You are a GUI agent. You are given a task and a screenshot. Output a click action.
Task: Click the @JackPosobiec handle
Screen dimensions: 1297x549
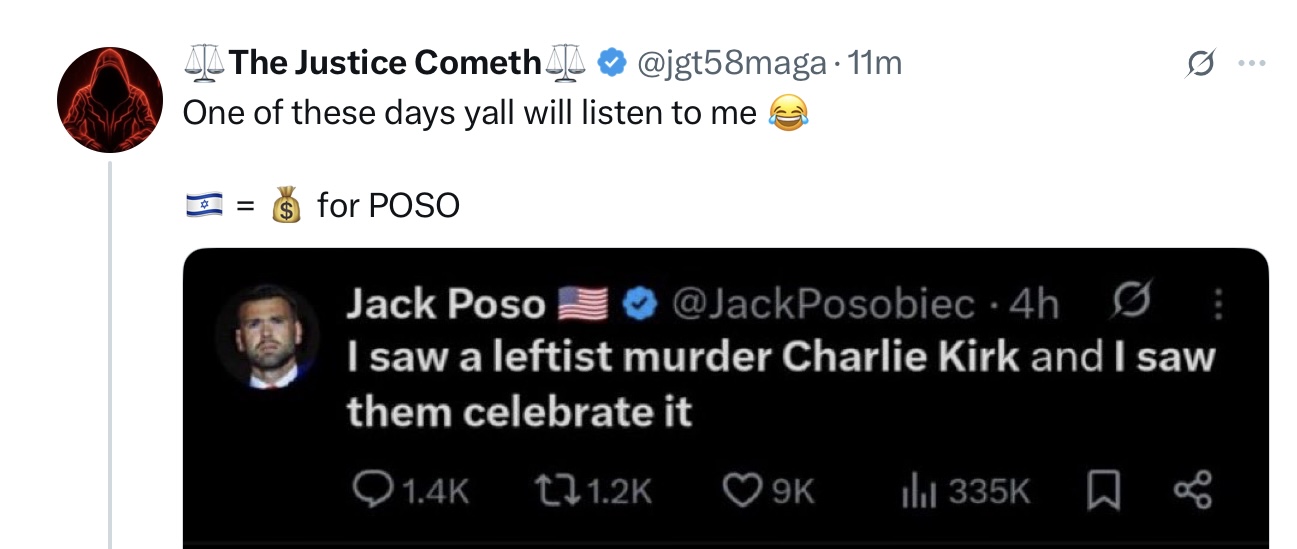point(823,304)
